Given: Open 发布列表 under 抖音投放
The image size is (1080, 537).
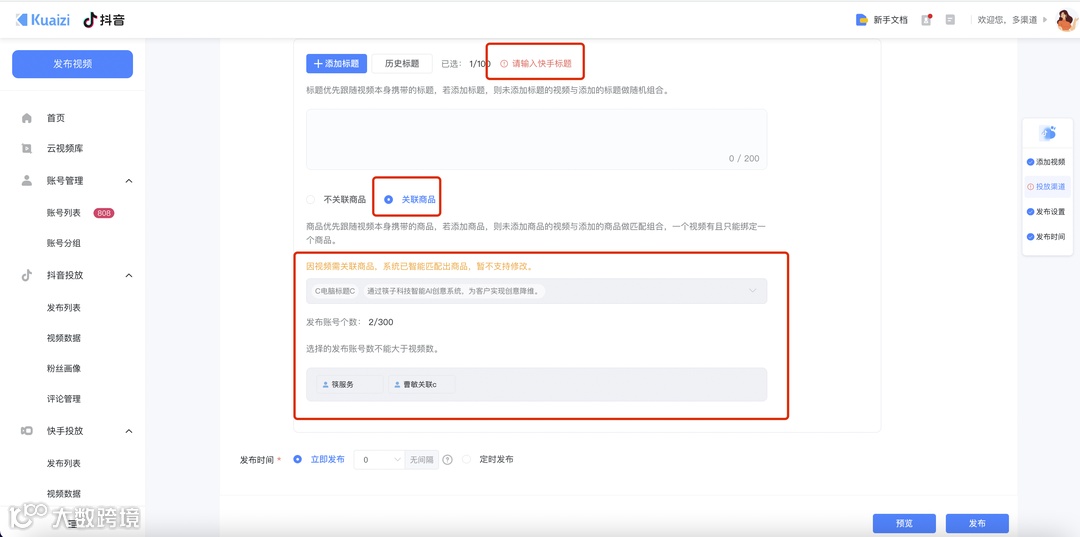Looking at the screenshot, I should click(63, 308).
